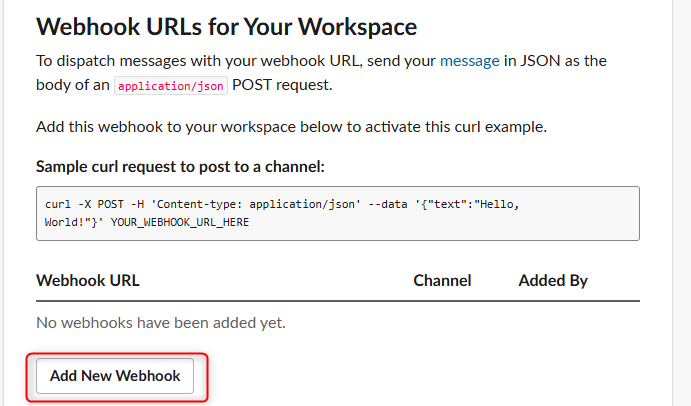Click the "curl -X POST" command text
The height and width of the screenshot is (406, 691).
click(84, 205)
